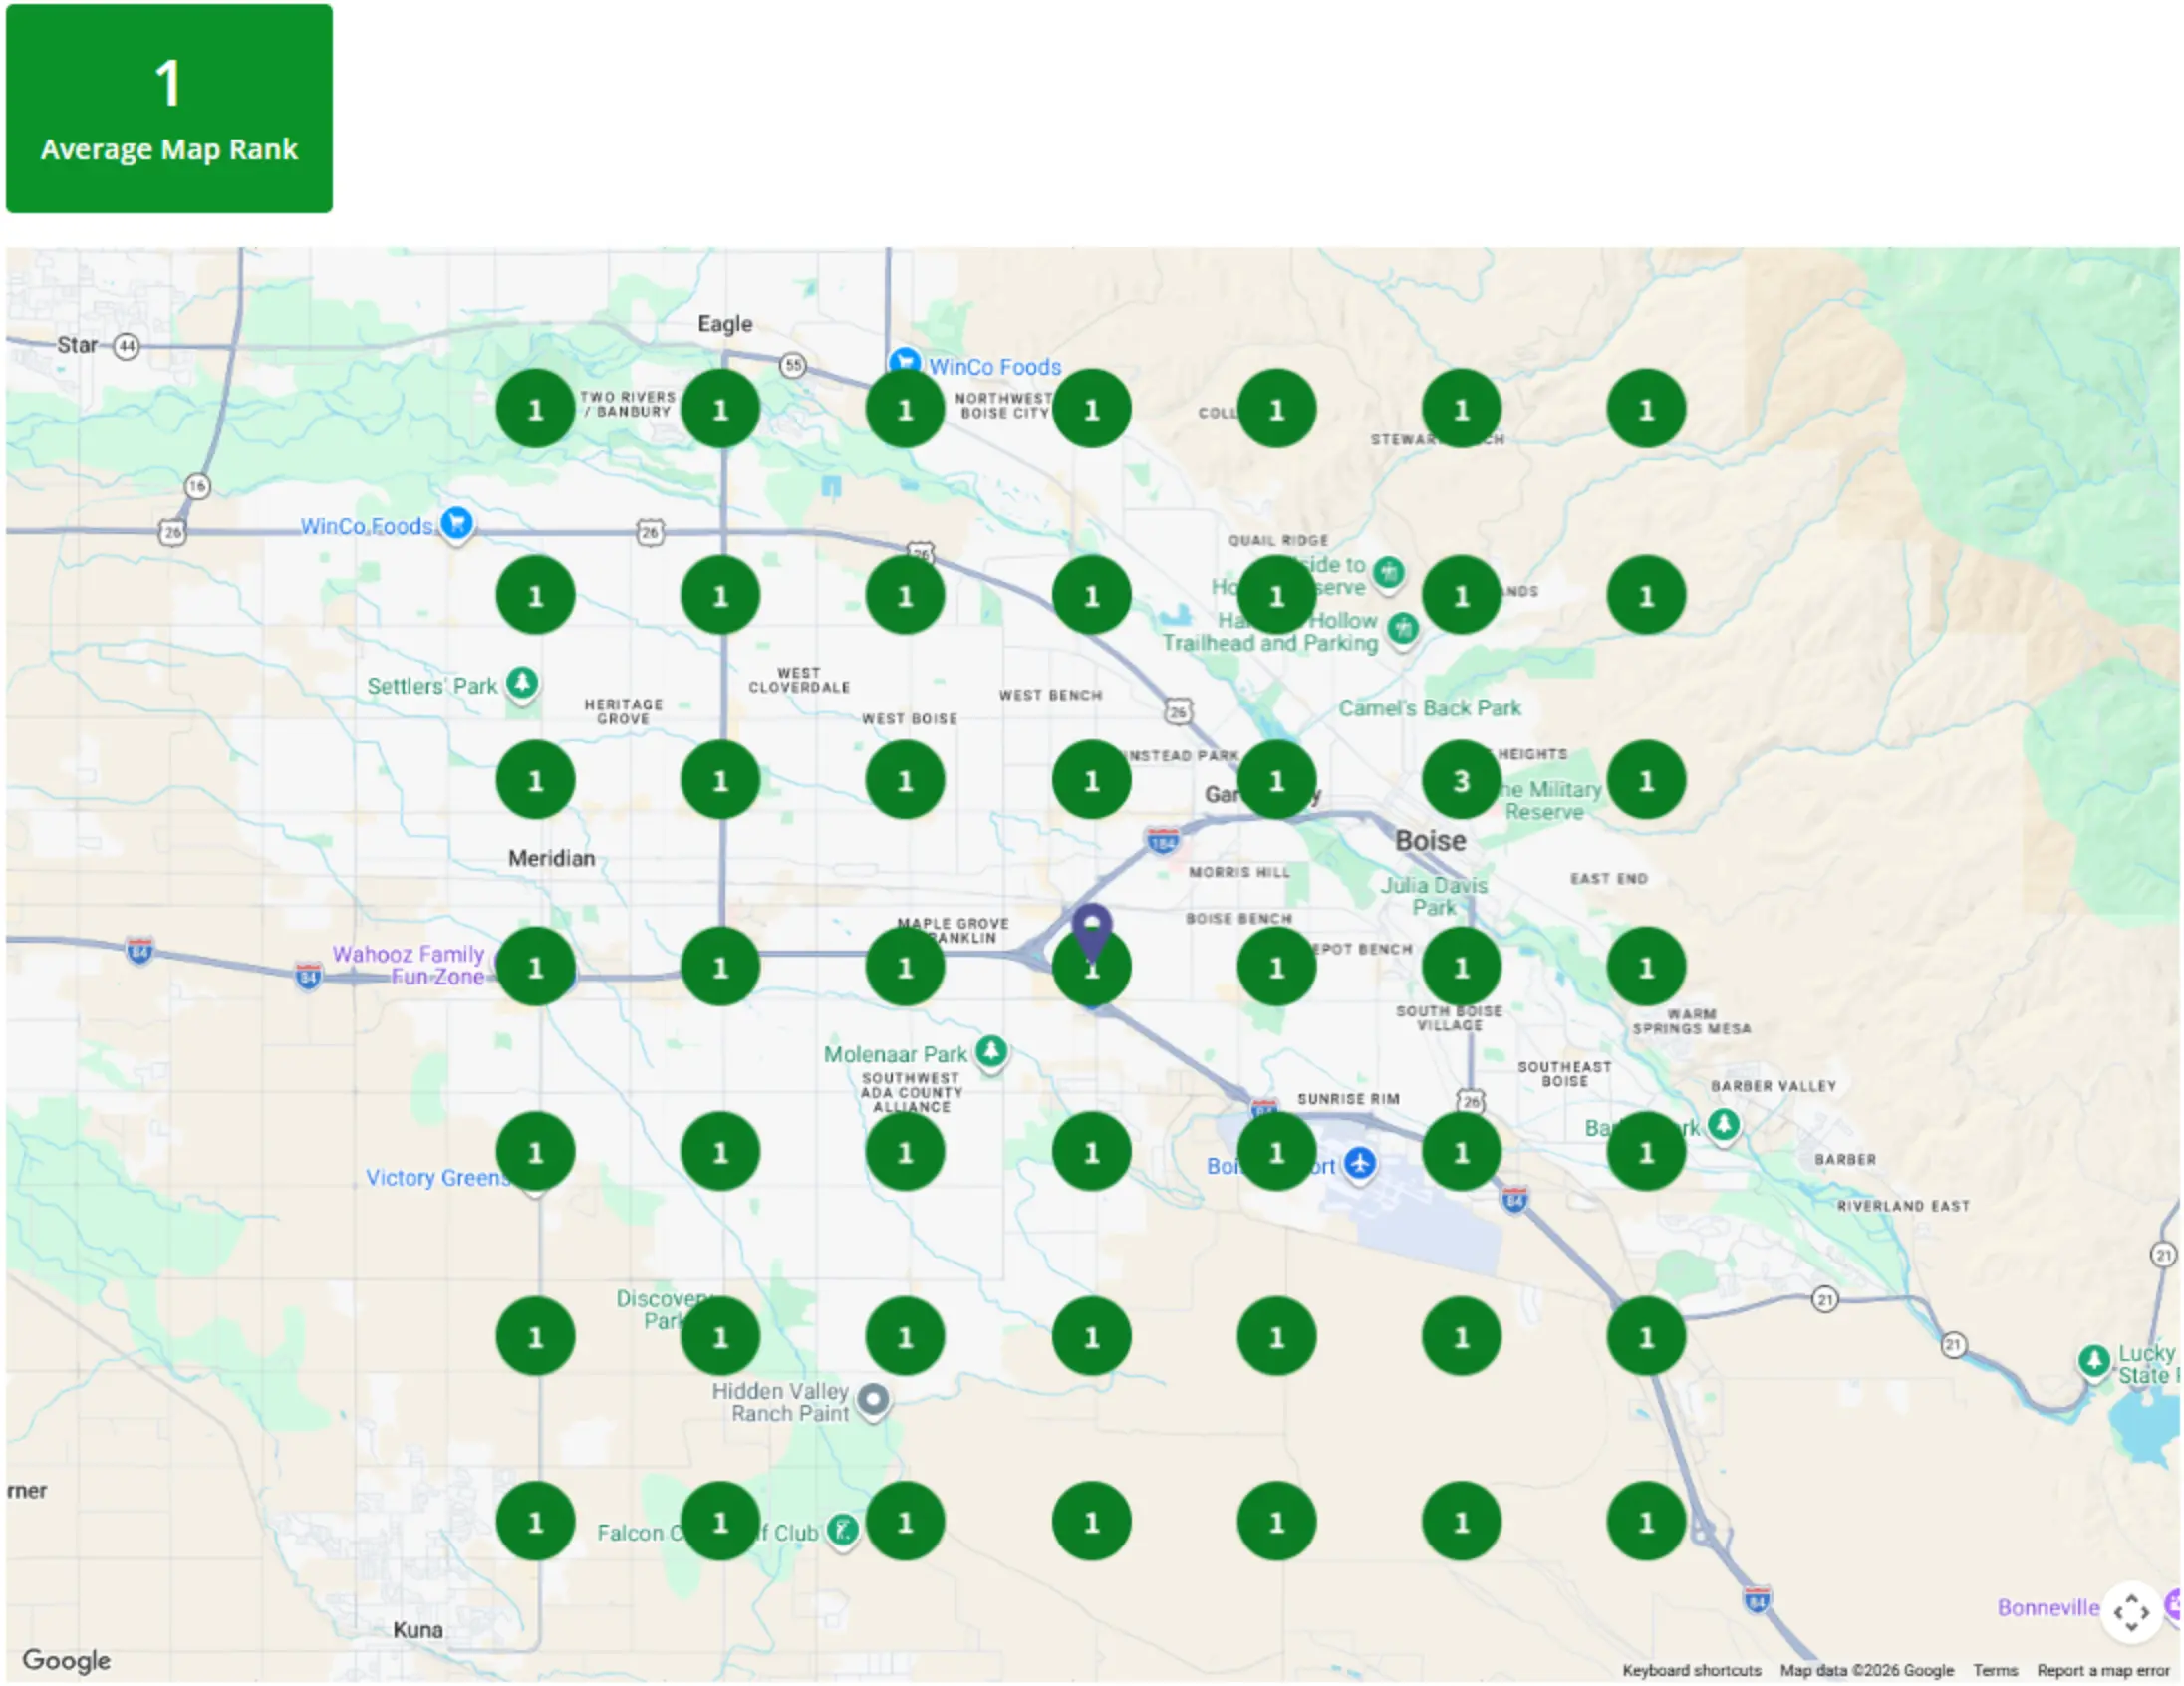Viewport: 2184px width, 1686px height.
Task: Click the Boise city label
Action: 1430,840
